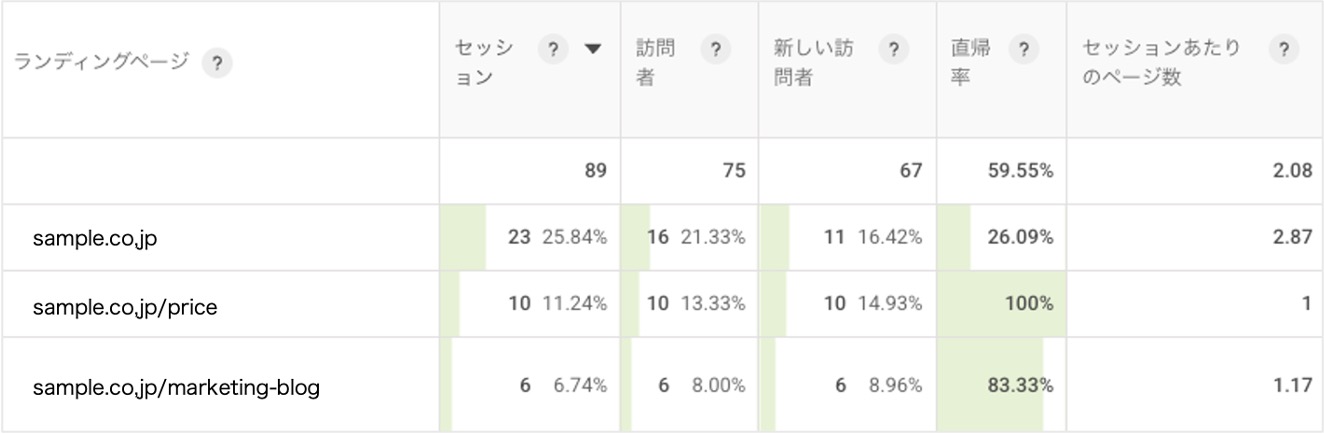This screenshot has width=1324, height=434.
Task: Show help for 新しい訪問者 column
Action: point(893,49)
